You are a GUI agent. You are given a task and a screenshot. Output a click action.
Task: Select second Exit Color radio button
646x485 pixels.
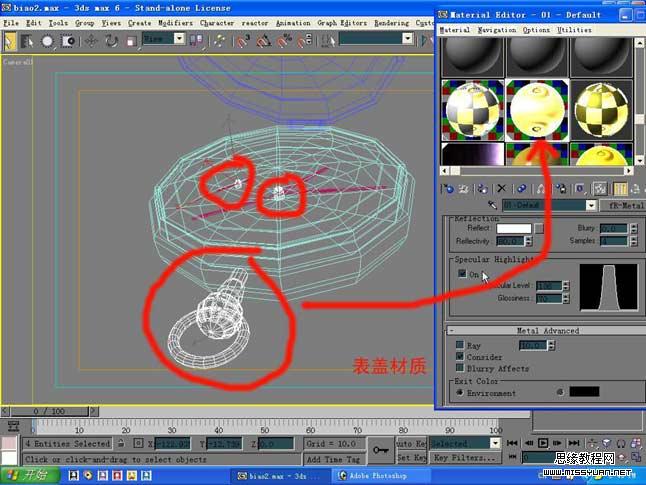click(x=560, y=392)
